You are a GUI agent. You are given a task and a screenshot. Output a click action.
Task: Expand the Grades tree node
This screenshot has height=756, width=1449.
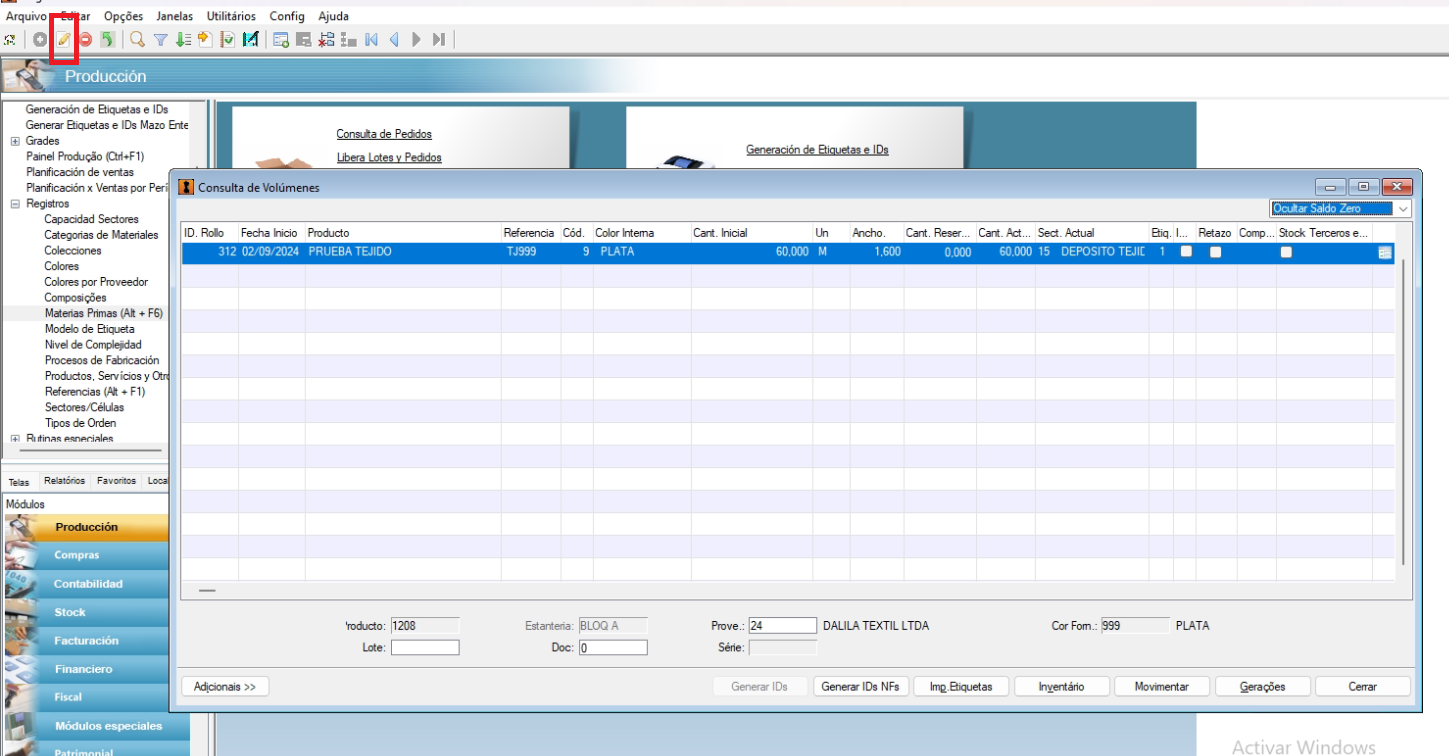[x=15, y=141]
